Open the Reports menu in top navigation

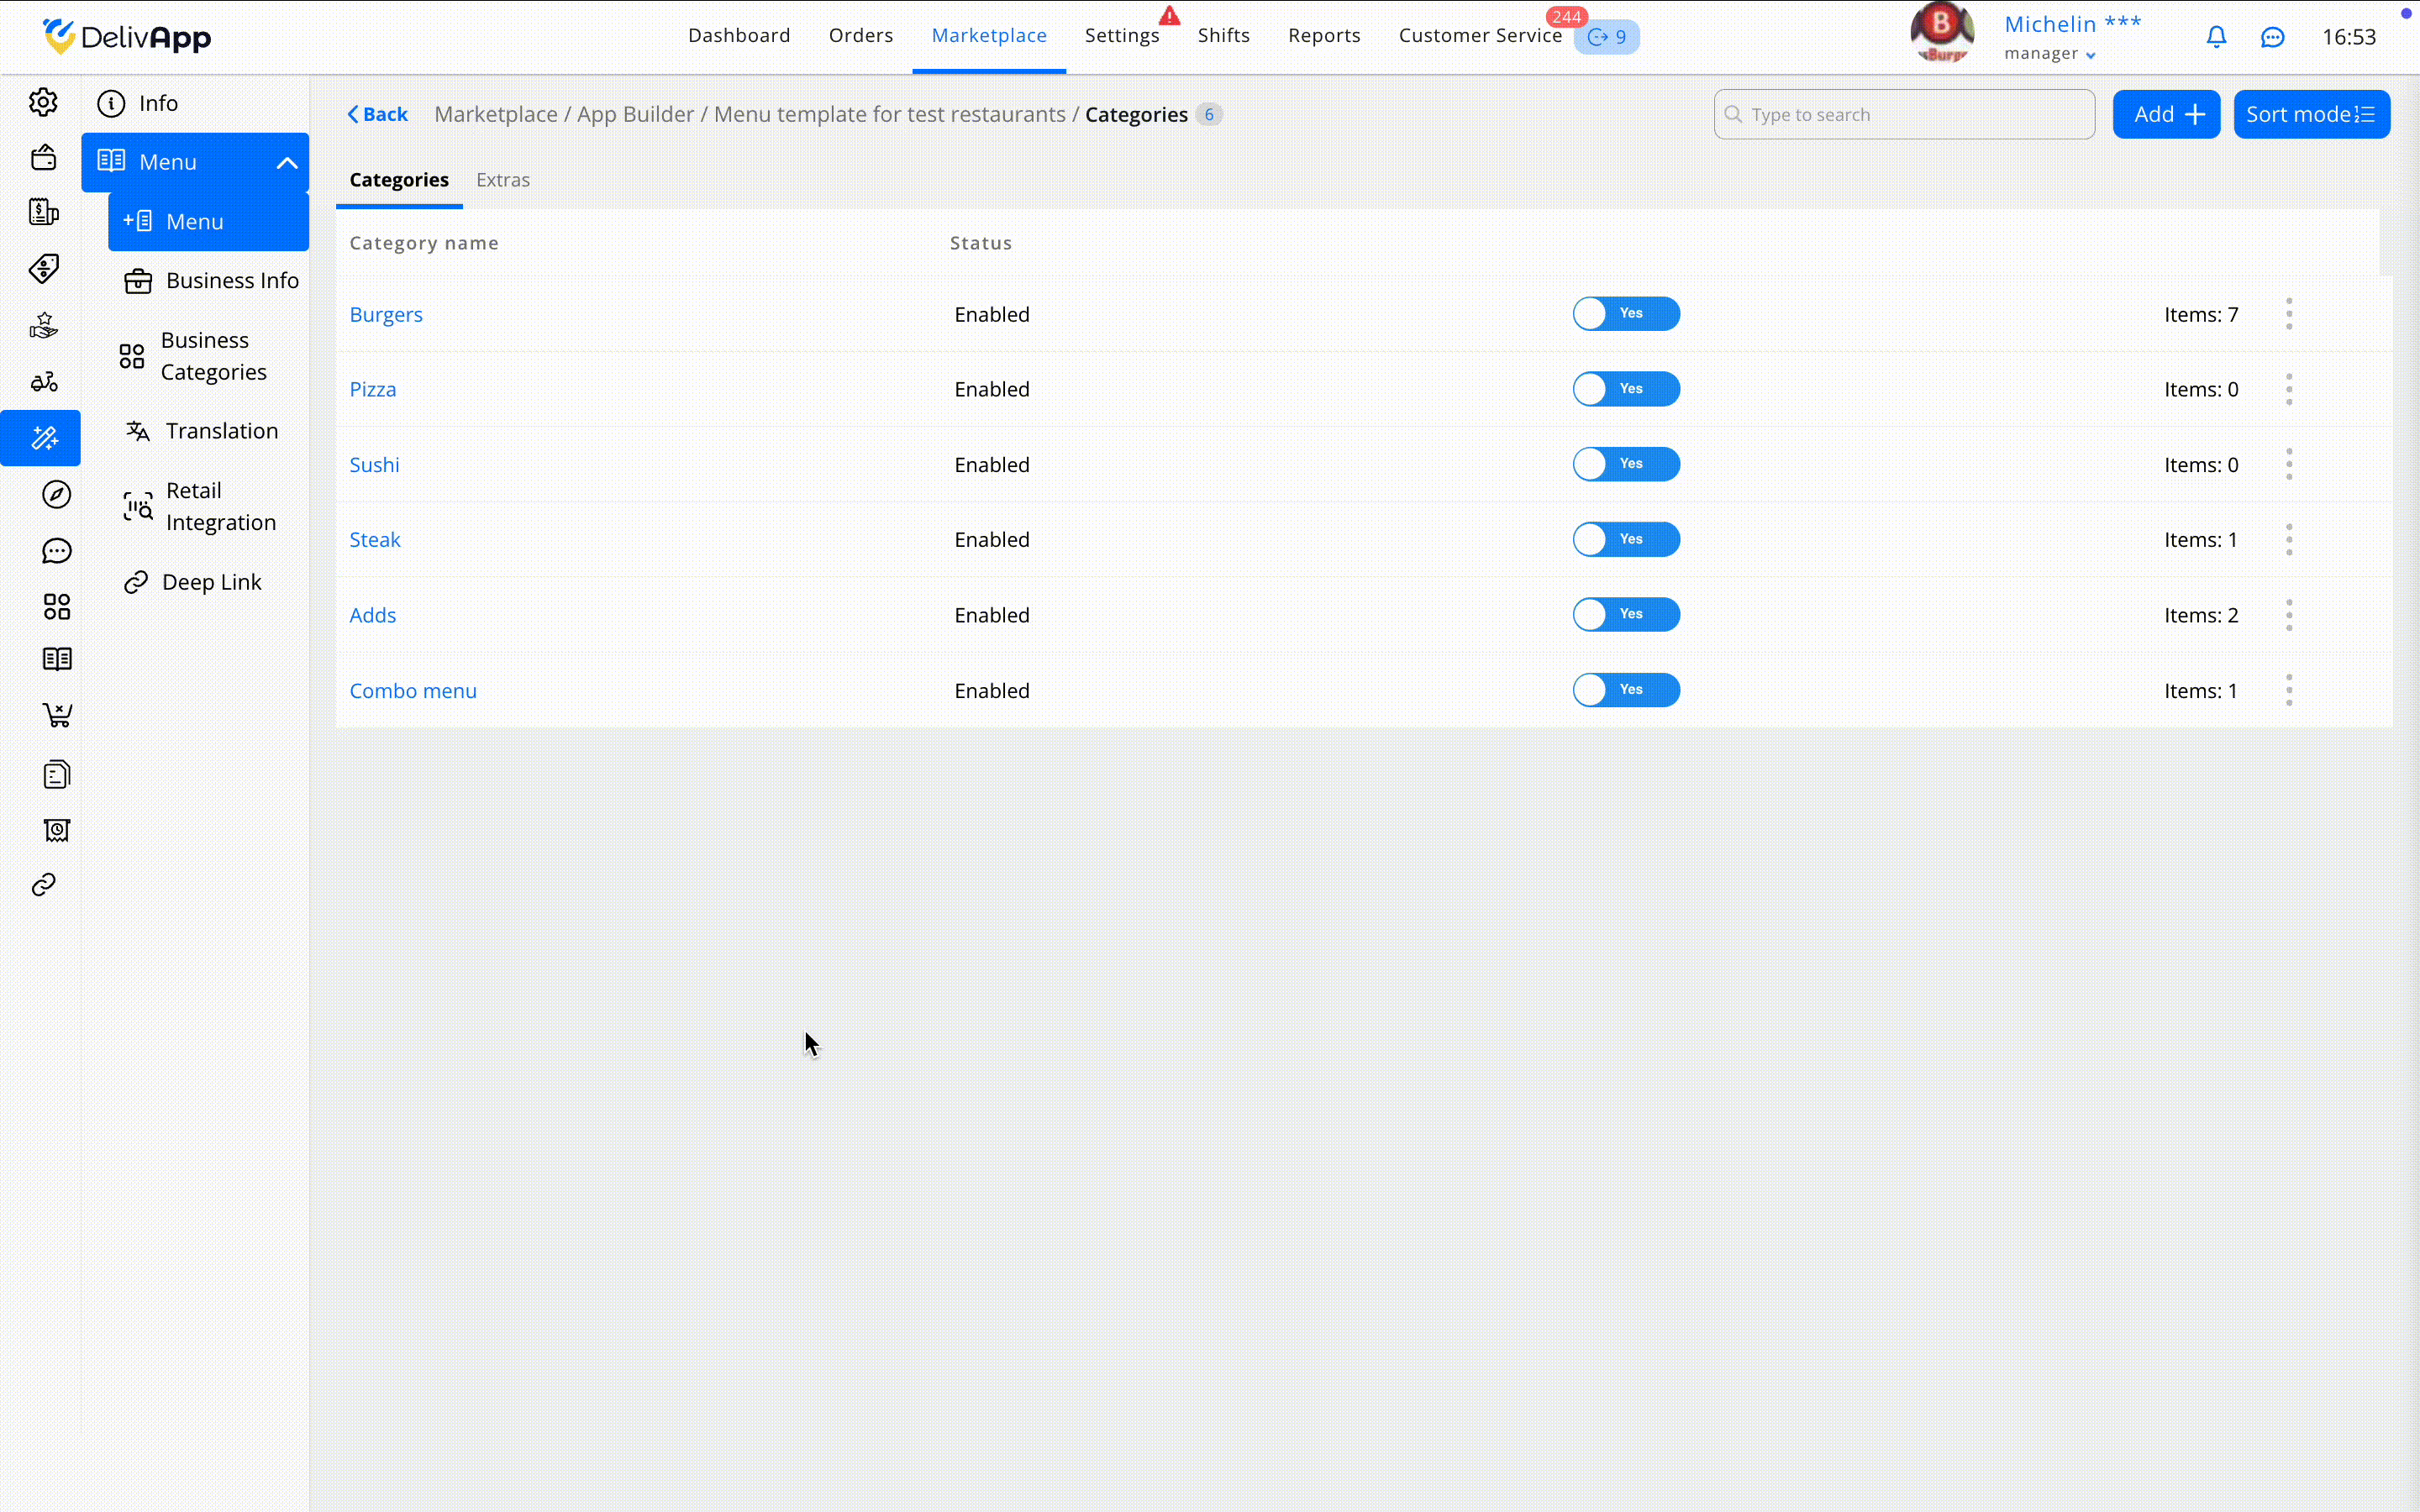pyautogui.click(x=1324, y=36)
